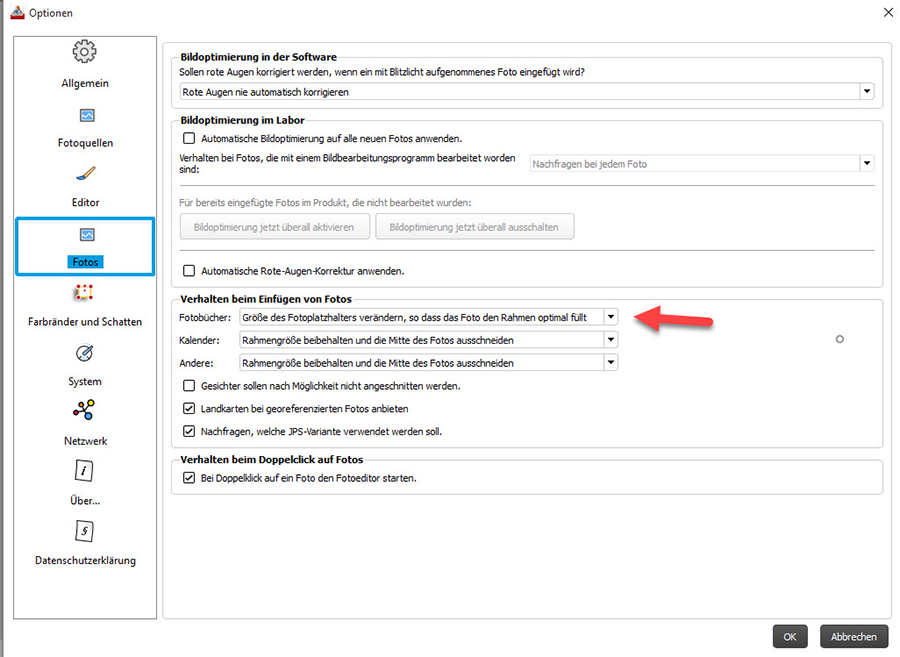900x657 pixels.
Task: Switch to the Allgemein label
Action: click(x=85, y=83)
